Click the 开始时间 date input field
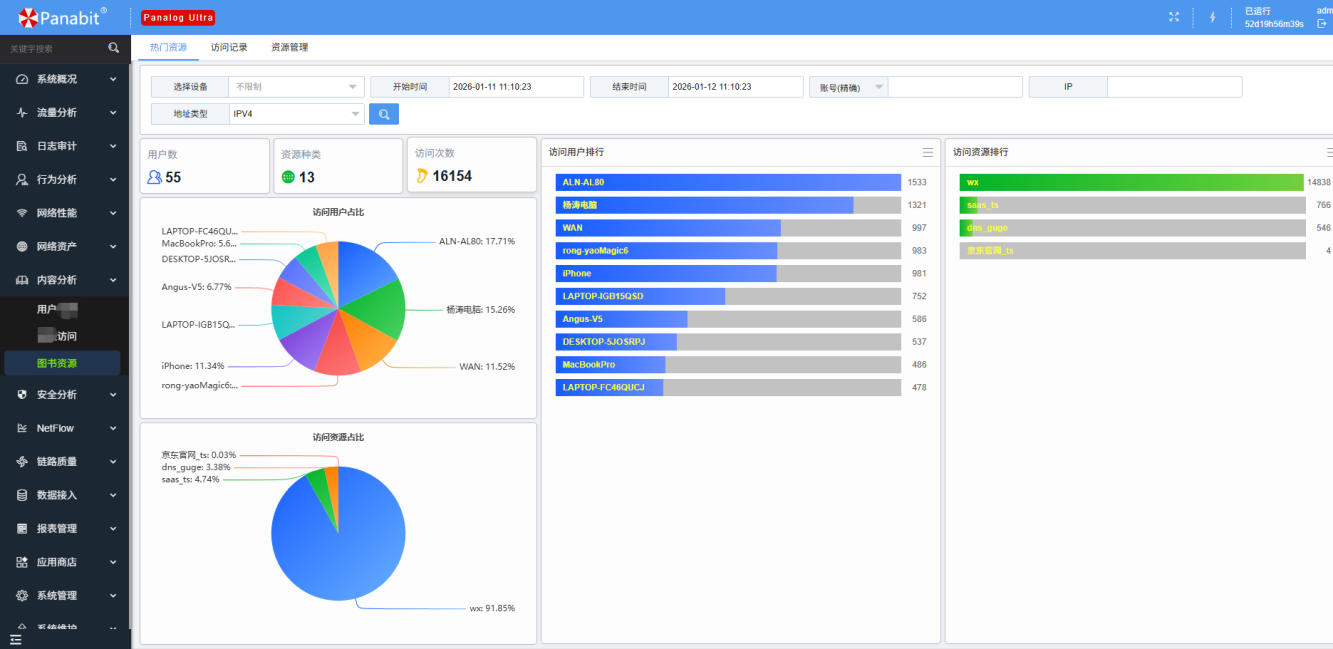Viewport: 1333px width, 649px height. pos(515,87)
